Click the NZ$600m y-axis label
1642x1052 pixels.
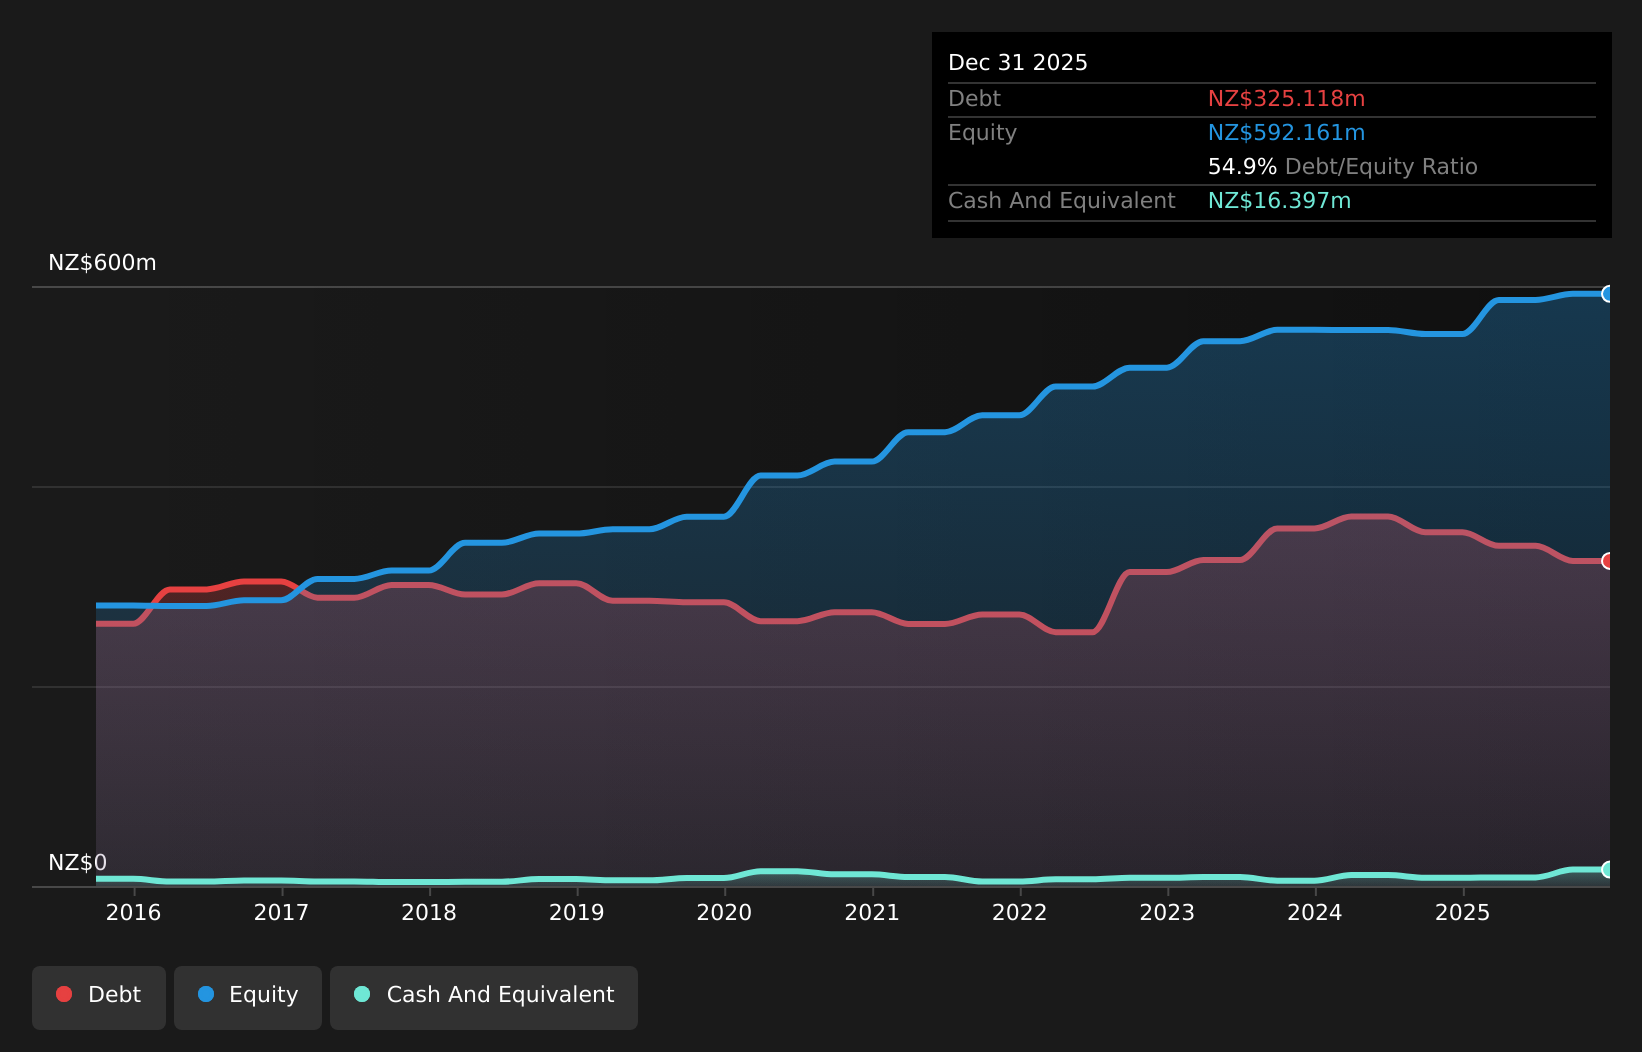click(x=102, y=263)
